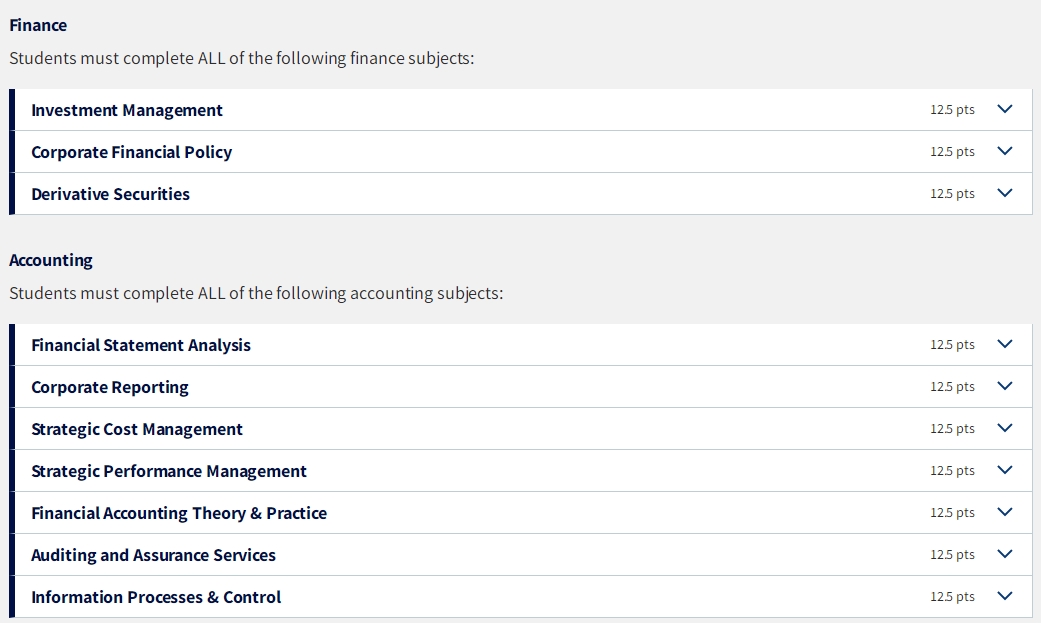Open Auditing and Assurance Services title

(x=153, y=555)
